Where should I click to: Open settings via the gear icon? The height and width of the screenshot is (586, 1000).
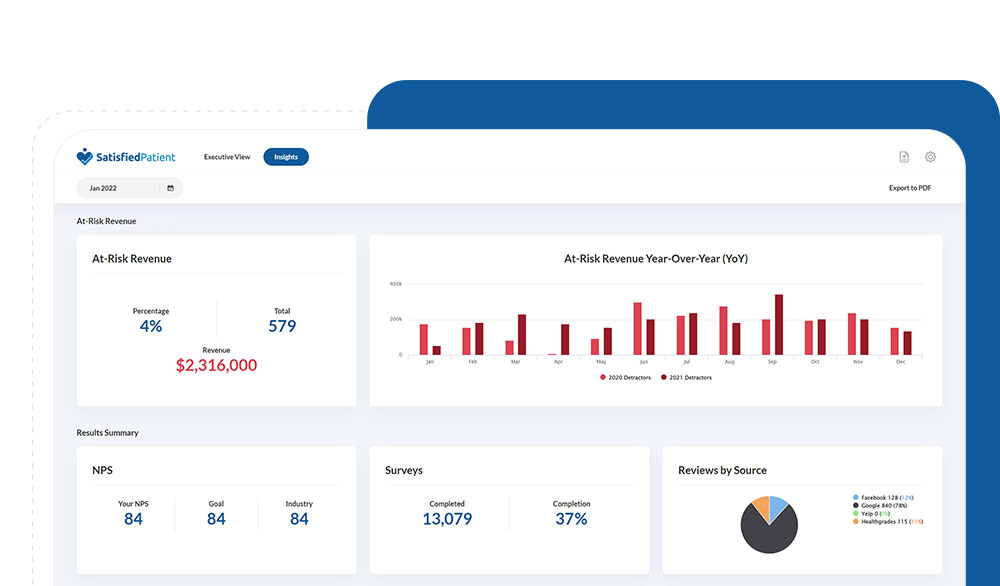pyautogui.click(x=930, y=157)
